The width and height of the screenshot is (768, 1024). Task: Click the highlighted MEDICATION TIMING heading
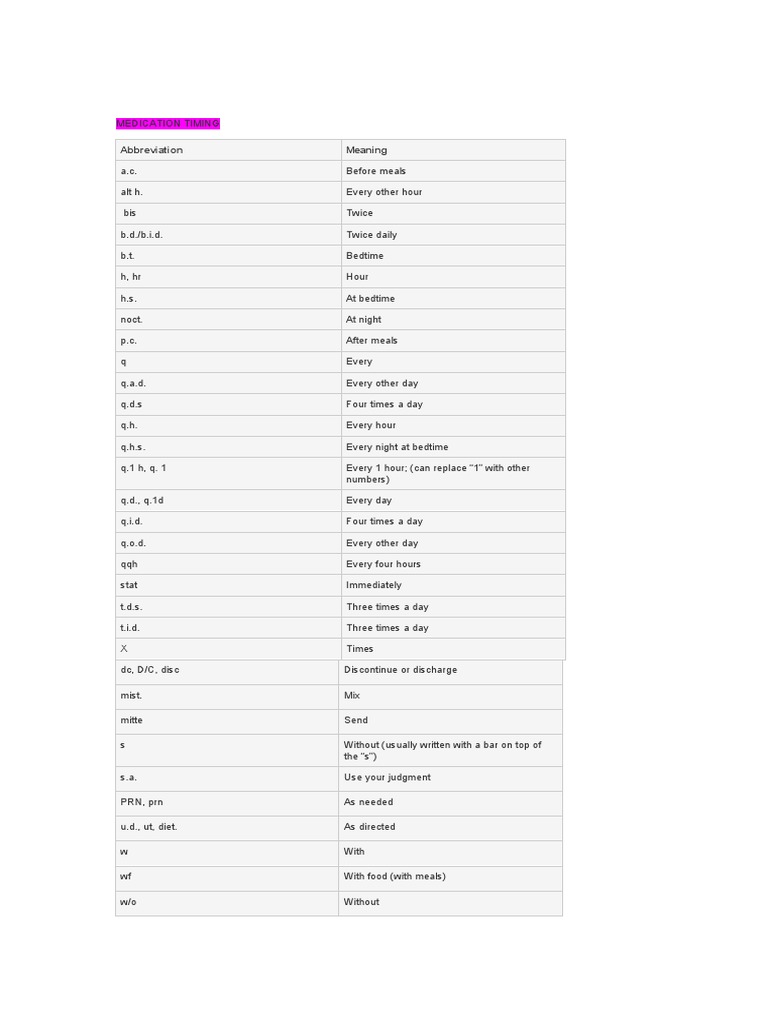point(167,123)
